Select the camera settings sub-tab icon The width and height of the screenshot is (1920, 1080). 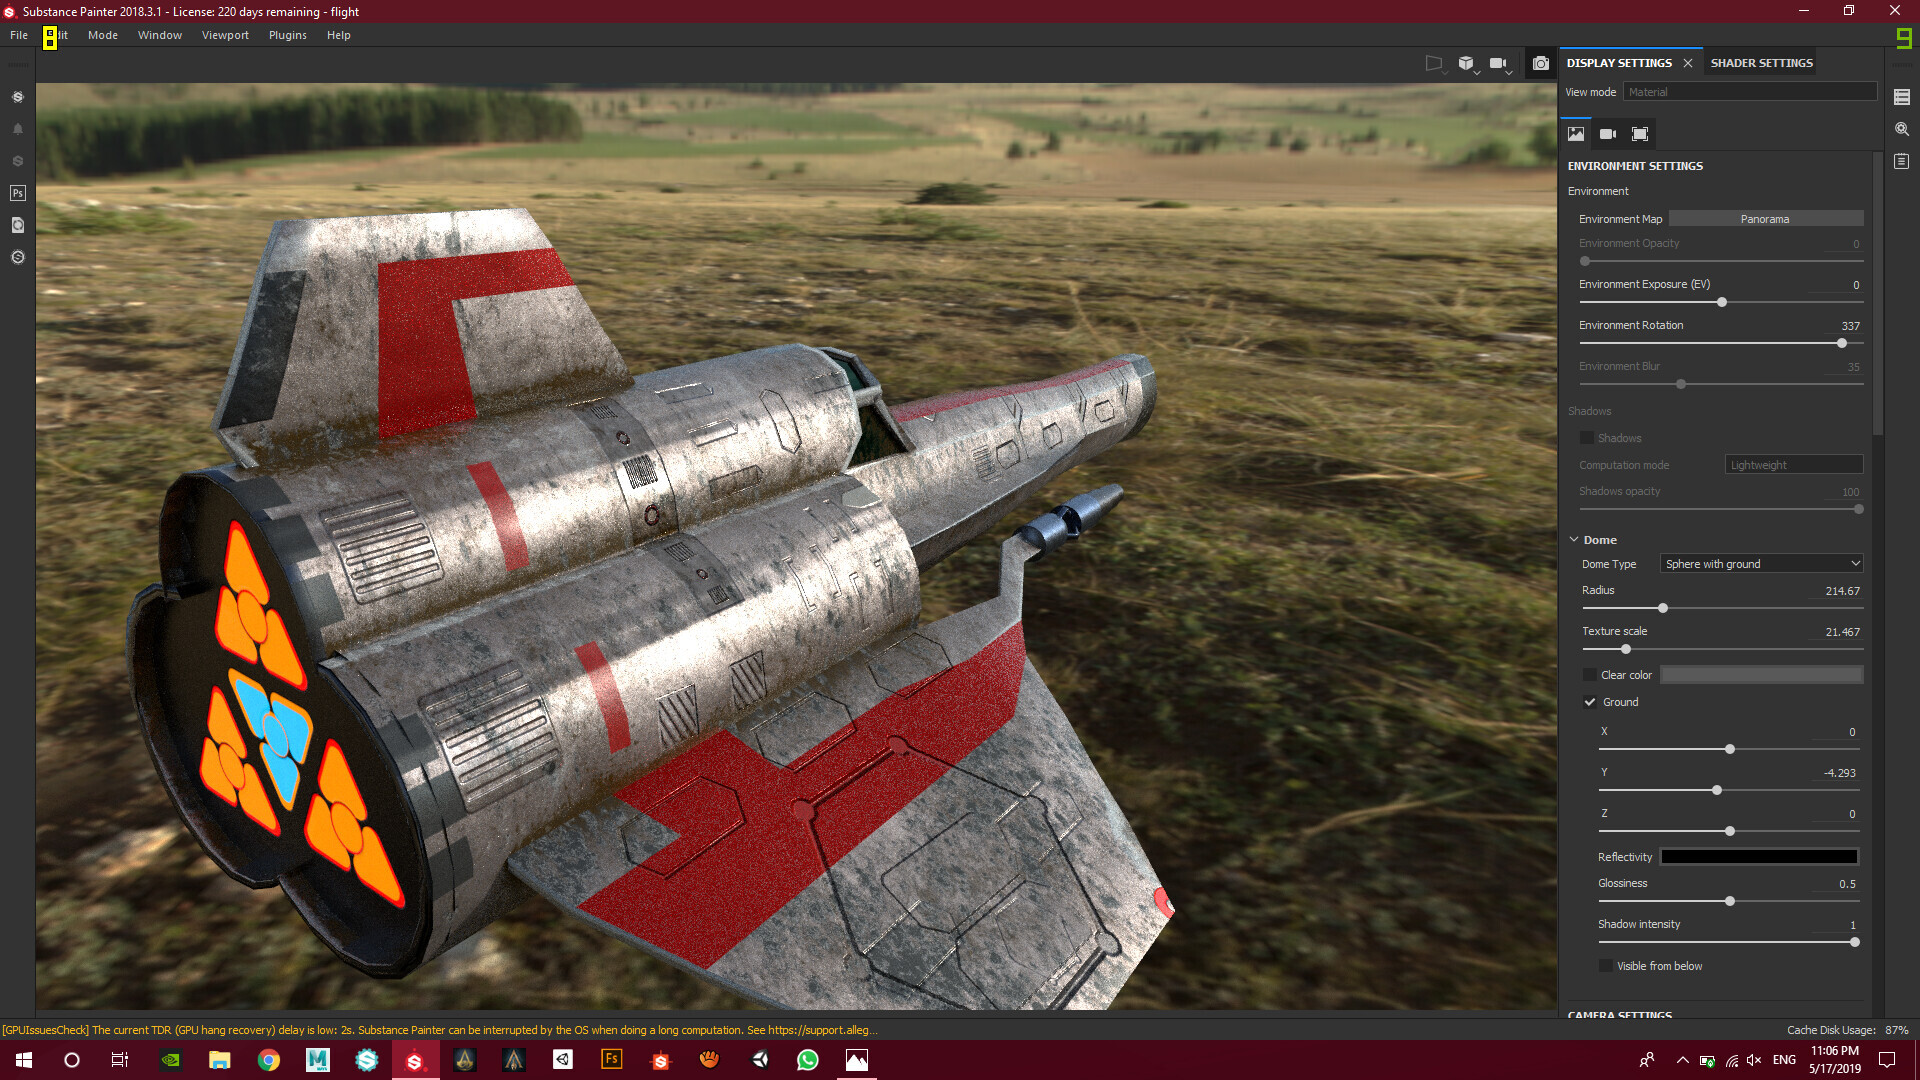[1608, 134]
